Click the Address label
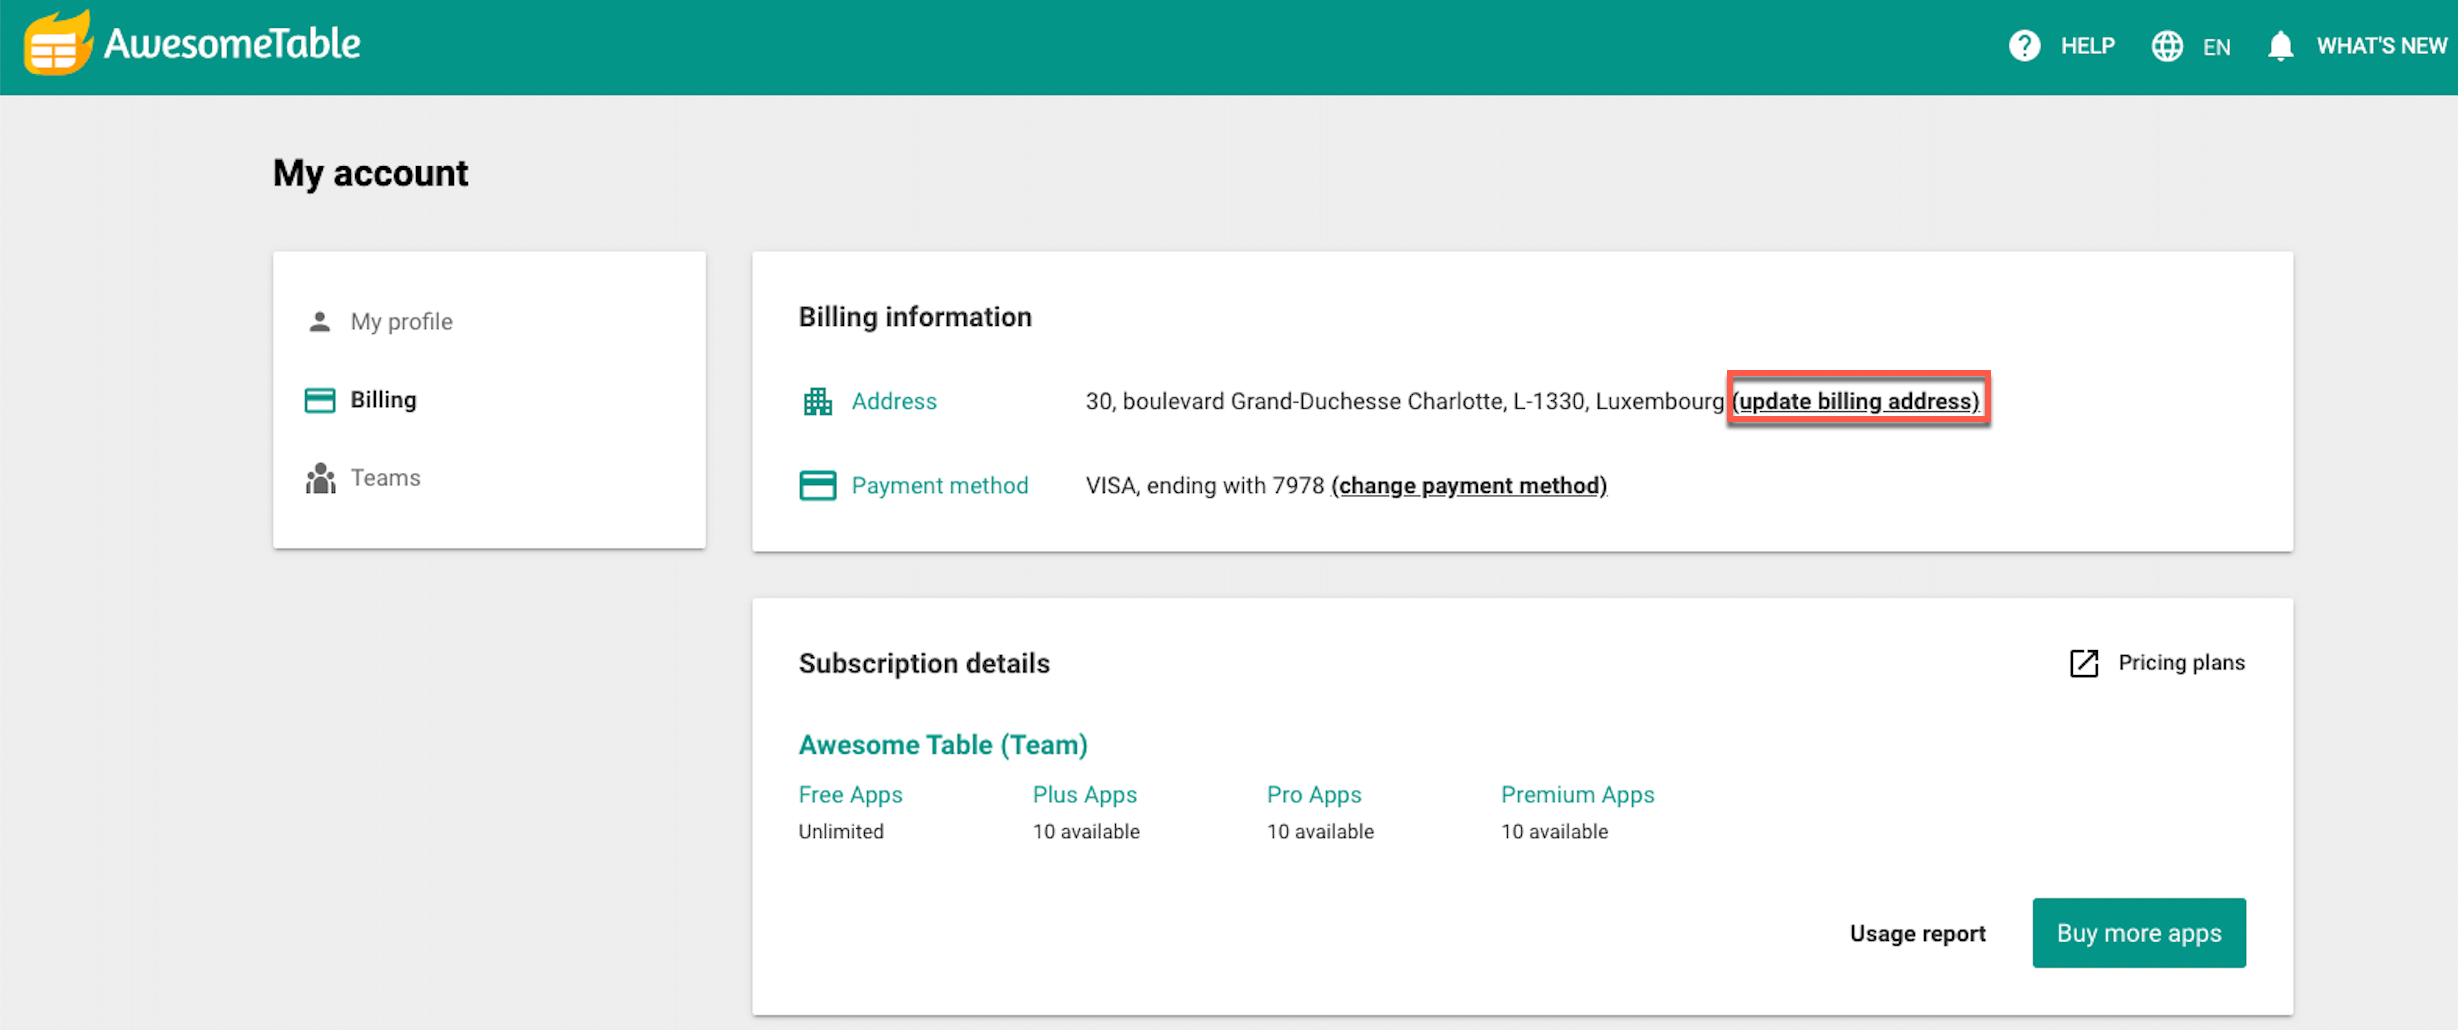 (x=894, y=401)
